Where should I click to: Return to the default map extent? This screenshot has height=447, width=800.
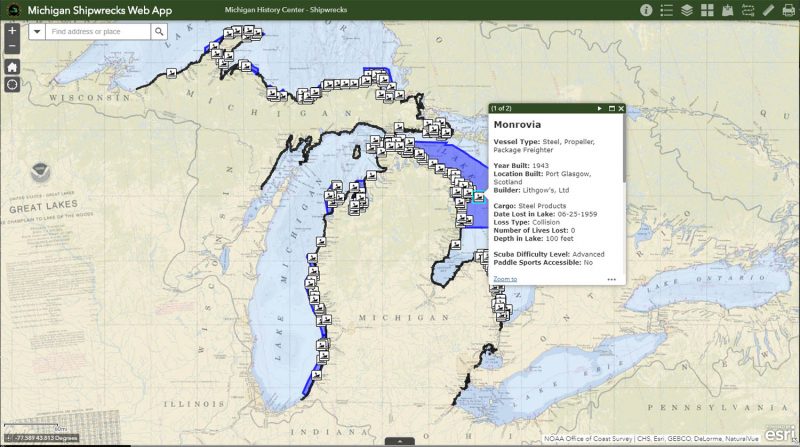[x=12, y=66]
